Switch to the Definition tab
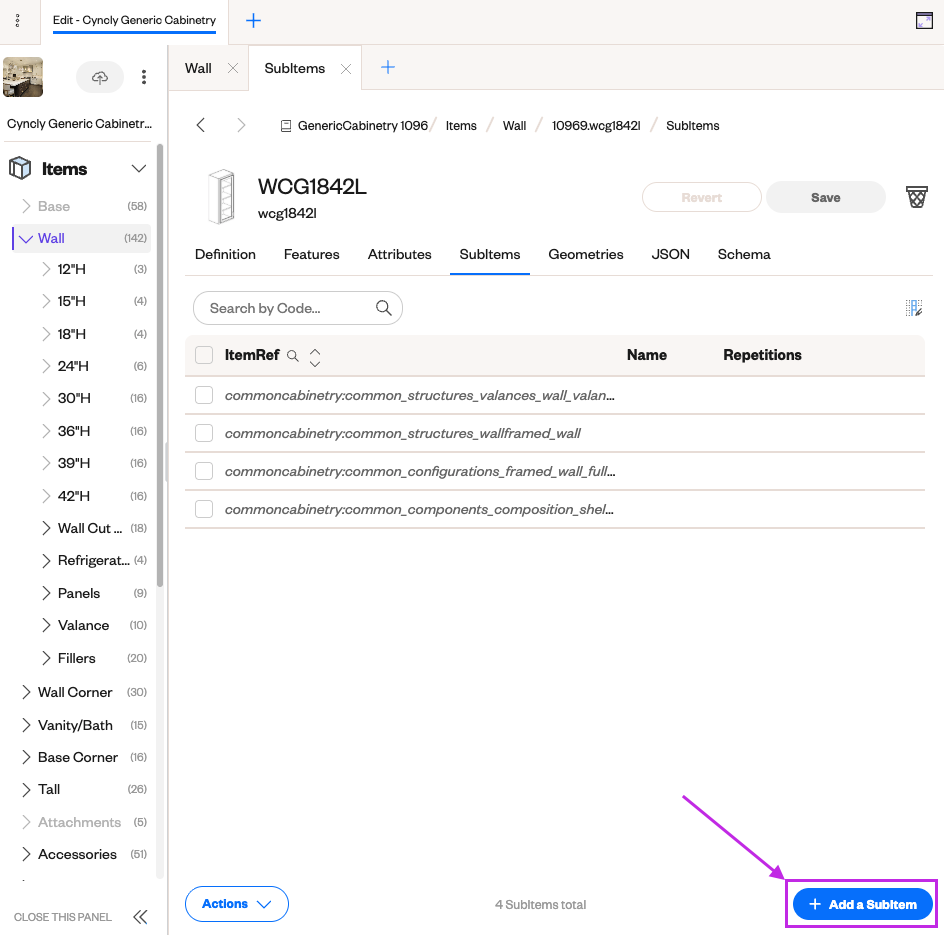 coord(225,255)
